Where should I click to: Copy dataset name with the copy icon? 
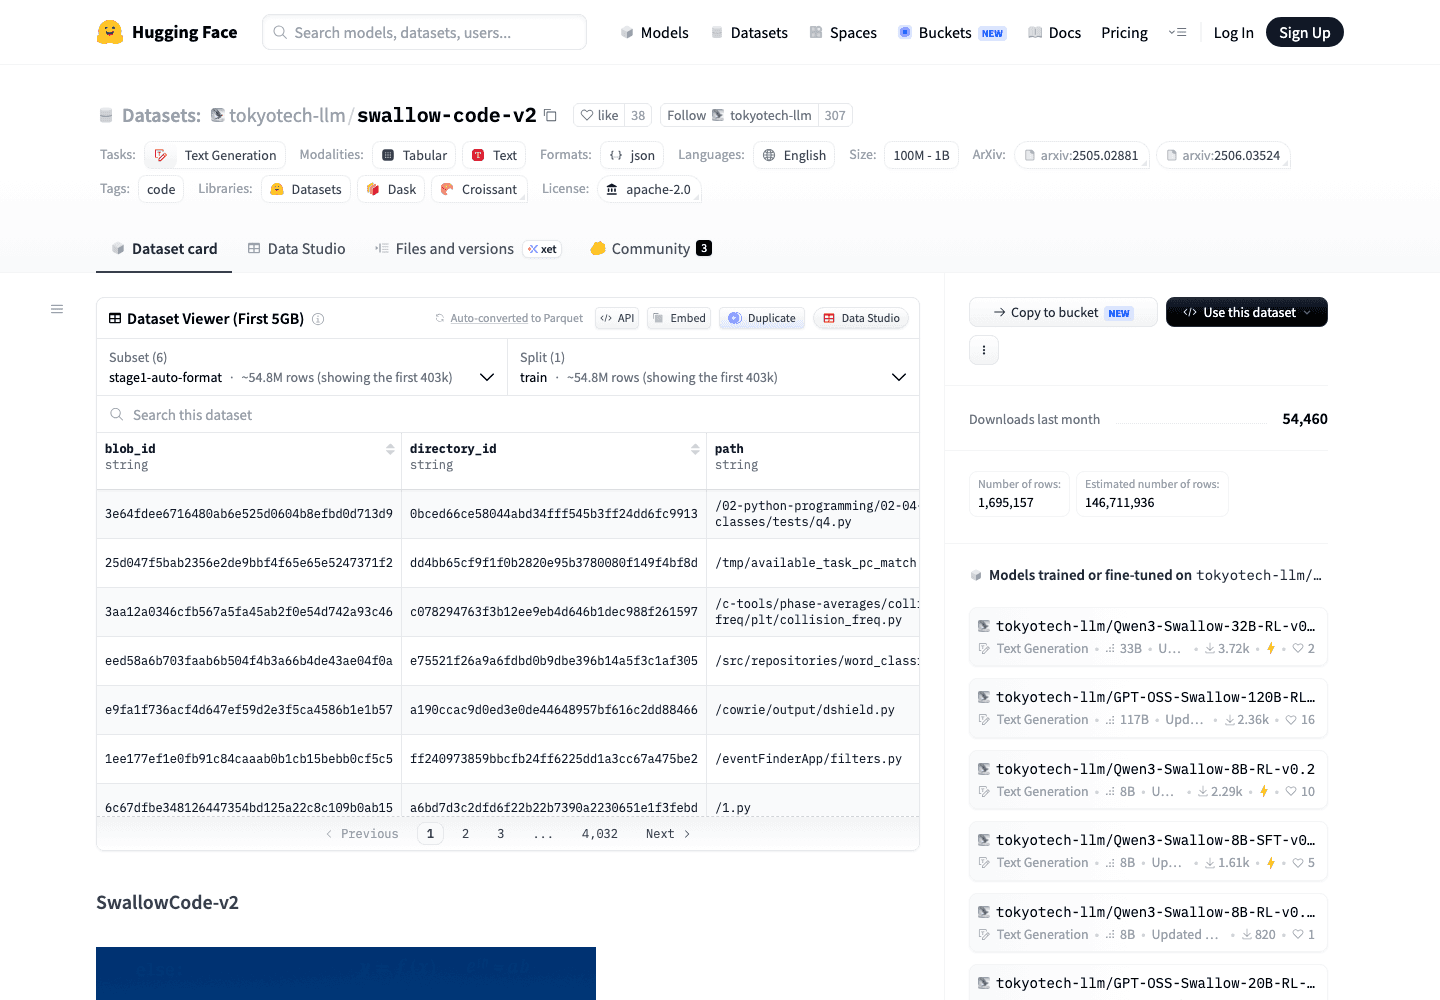pyautogui.click(x=550, y=115)
